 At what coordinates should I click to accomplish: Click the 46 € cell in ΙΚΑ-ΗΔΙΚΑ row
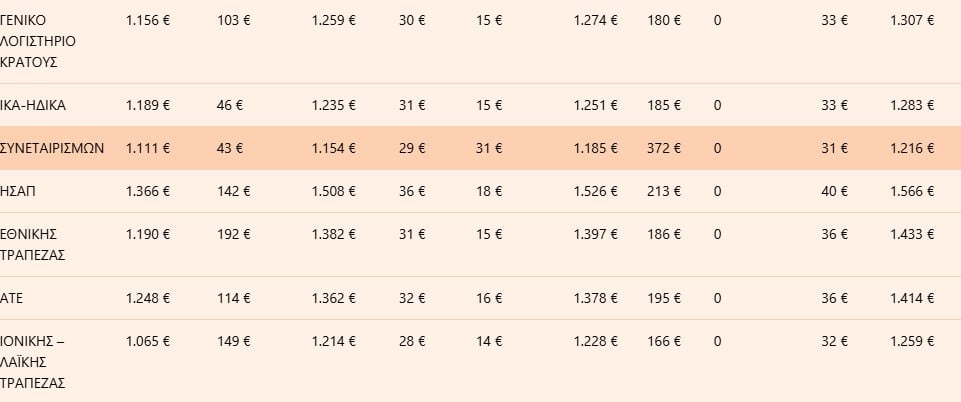pos(230,105)
